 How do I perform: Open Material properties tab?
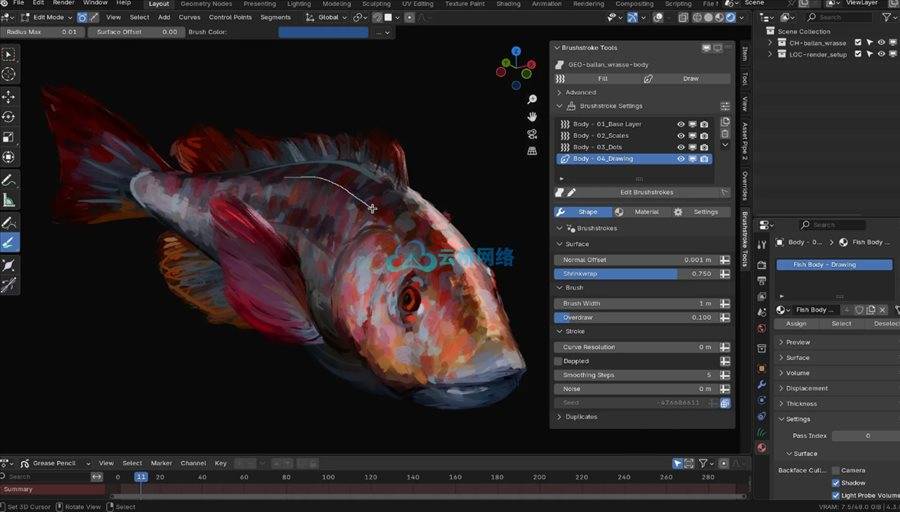[x=761, y=448]
